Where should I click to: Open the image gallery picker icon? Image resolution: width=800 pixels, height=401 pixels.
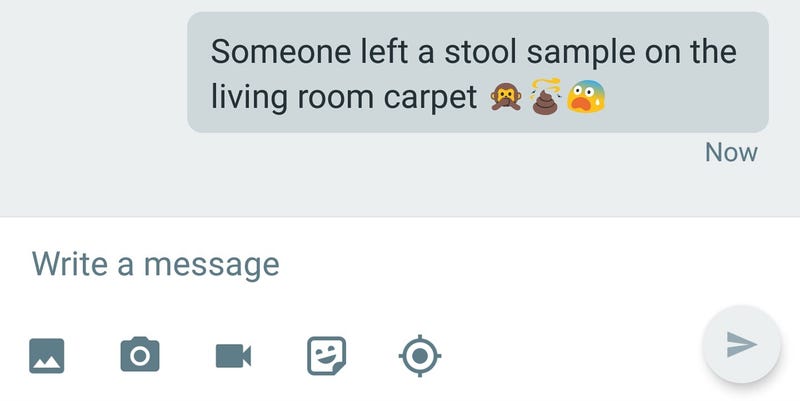(46, 356)
